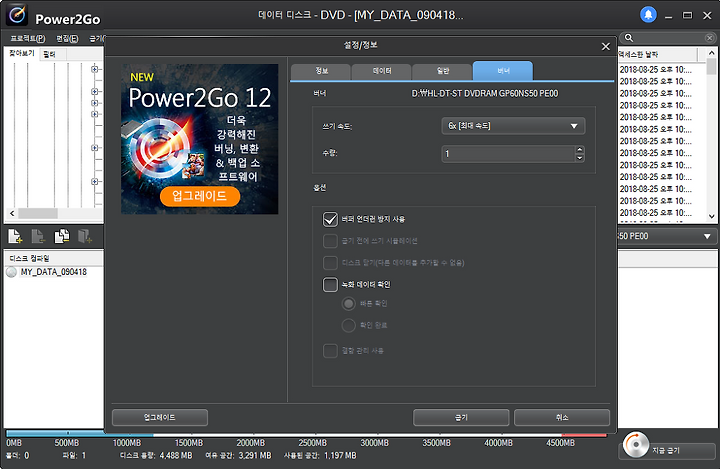Expand the bottommost folder tree node
720x469 pixels.
(x=95, y=181)
